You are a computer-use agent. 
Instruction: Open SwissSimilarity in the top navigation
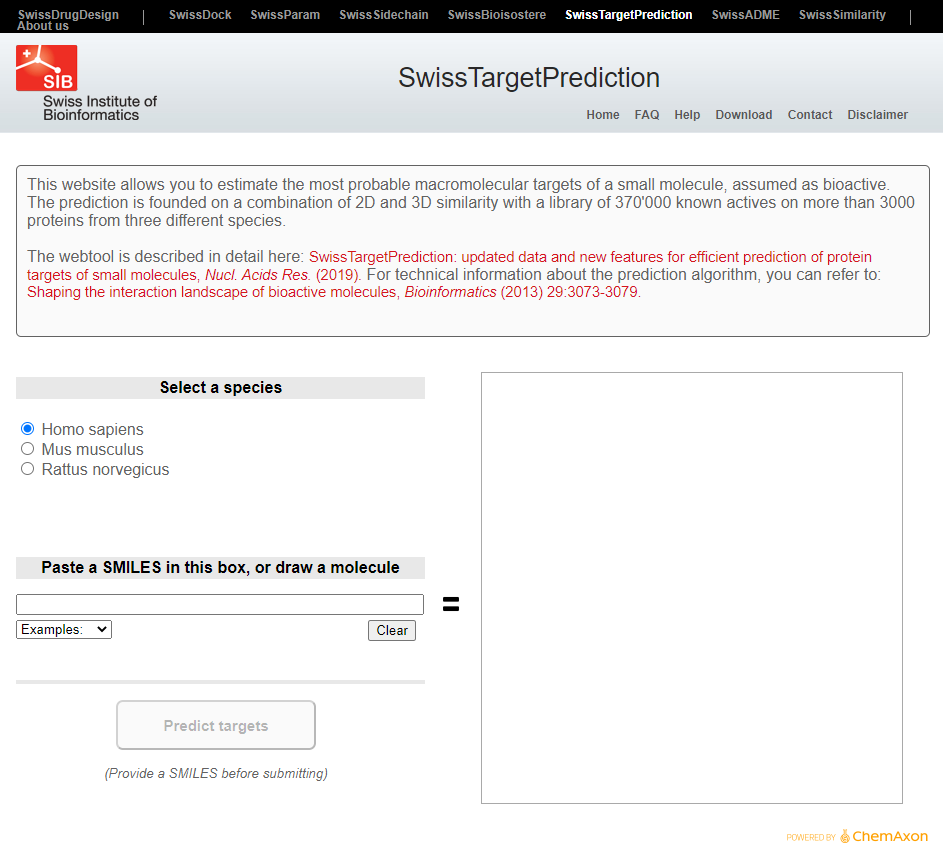point(842,14)
